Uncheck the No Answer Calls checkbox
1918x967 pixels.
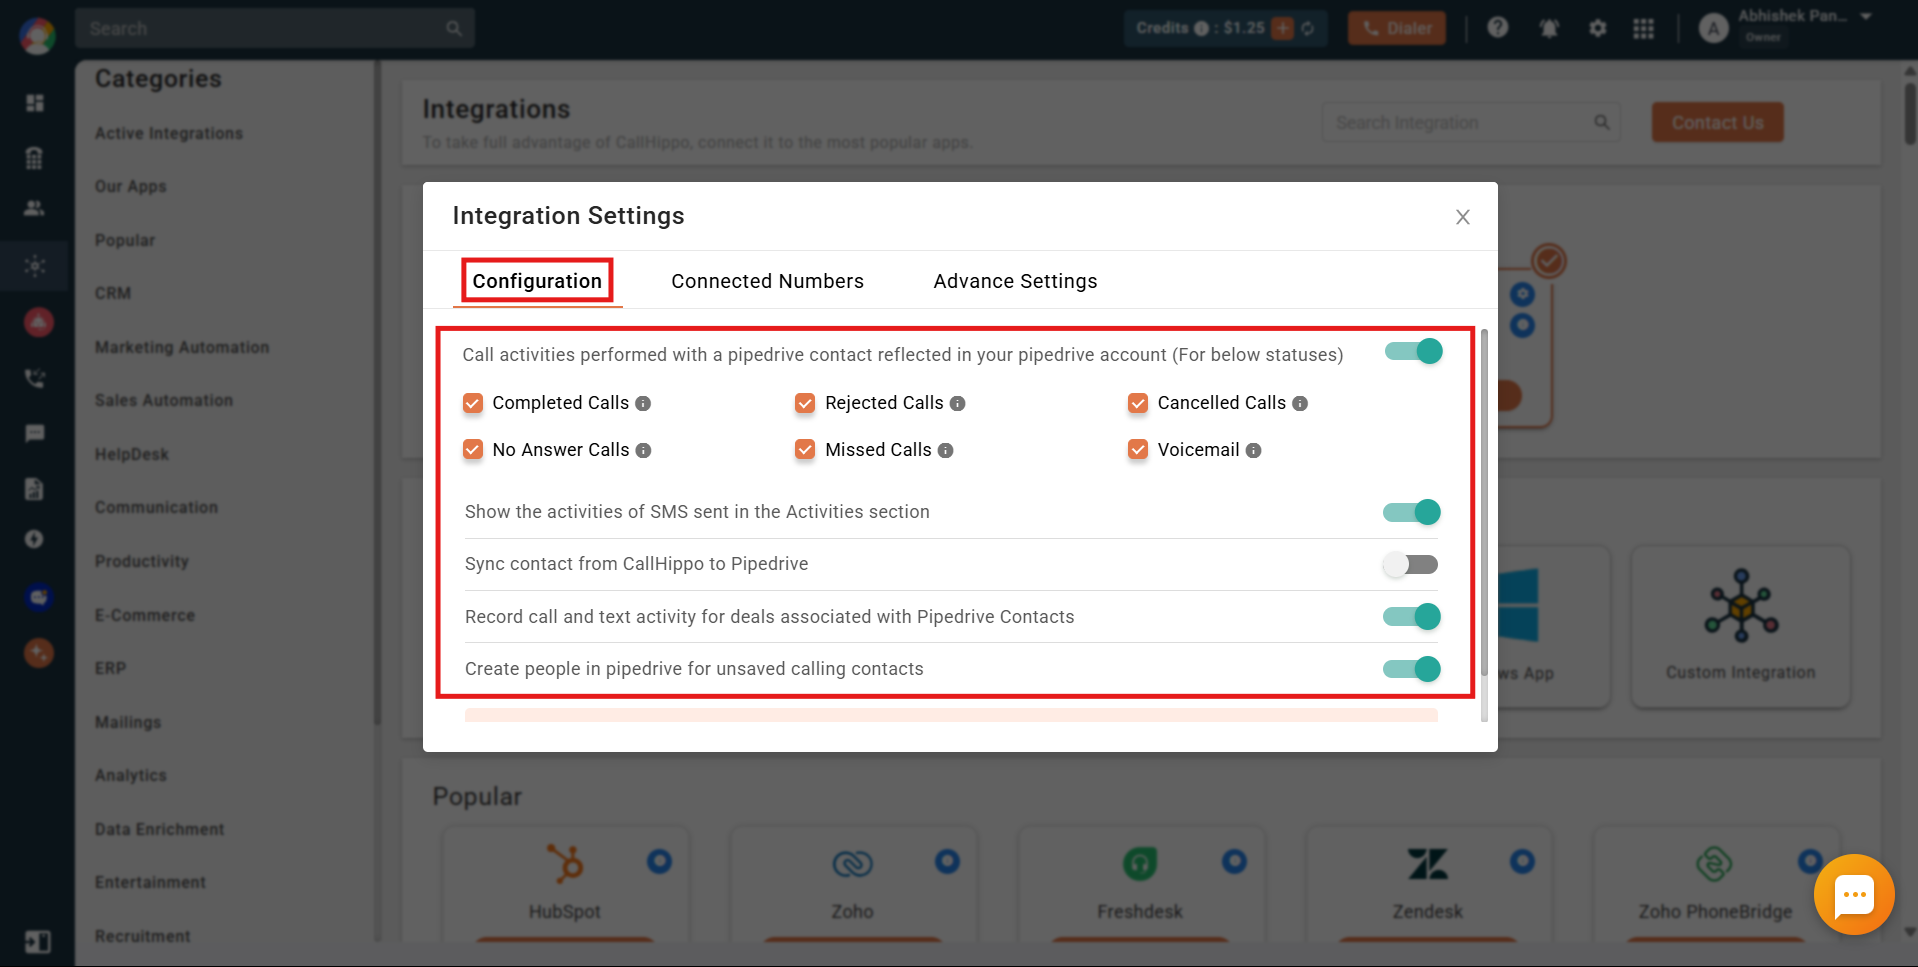click(473, 450)
